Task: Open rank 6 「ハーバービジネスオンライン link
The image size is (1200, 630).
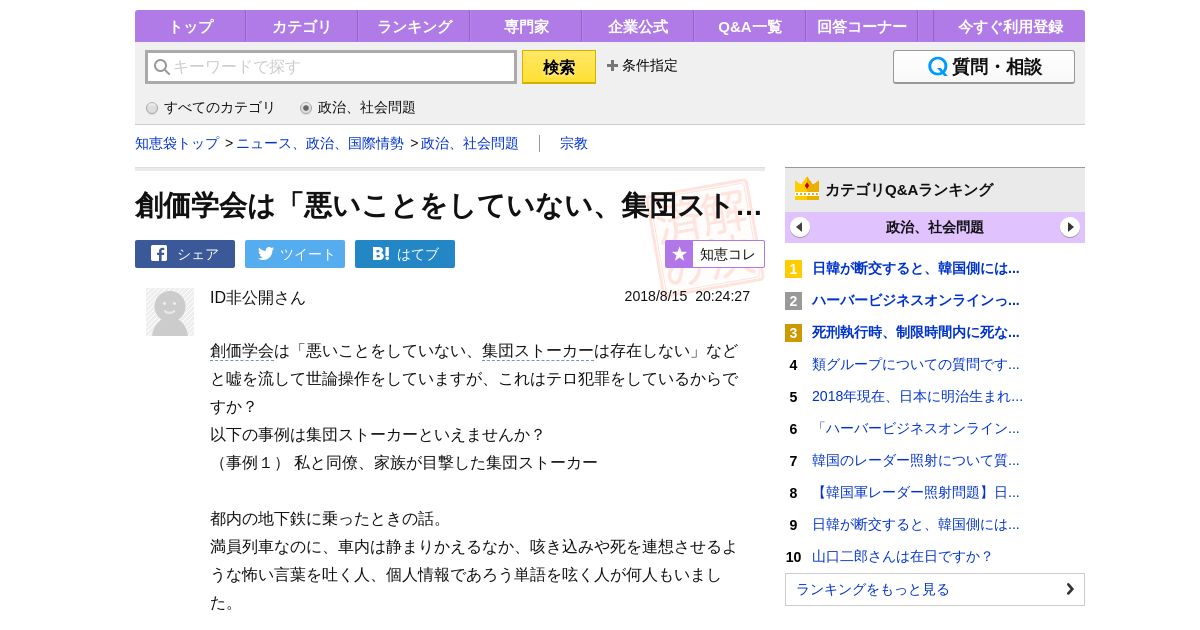Action: click(916, 429)
